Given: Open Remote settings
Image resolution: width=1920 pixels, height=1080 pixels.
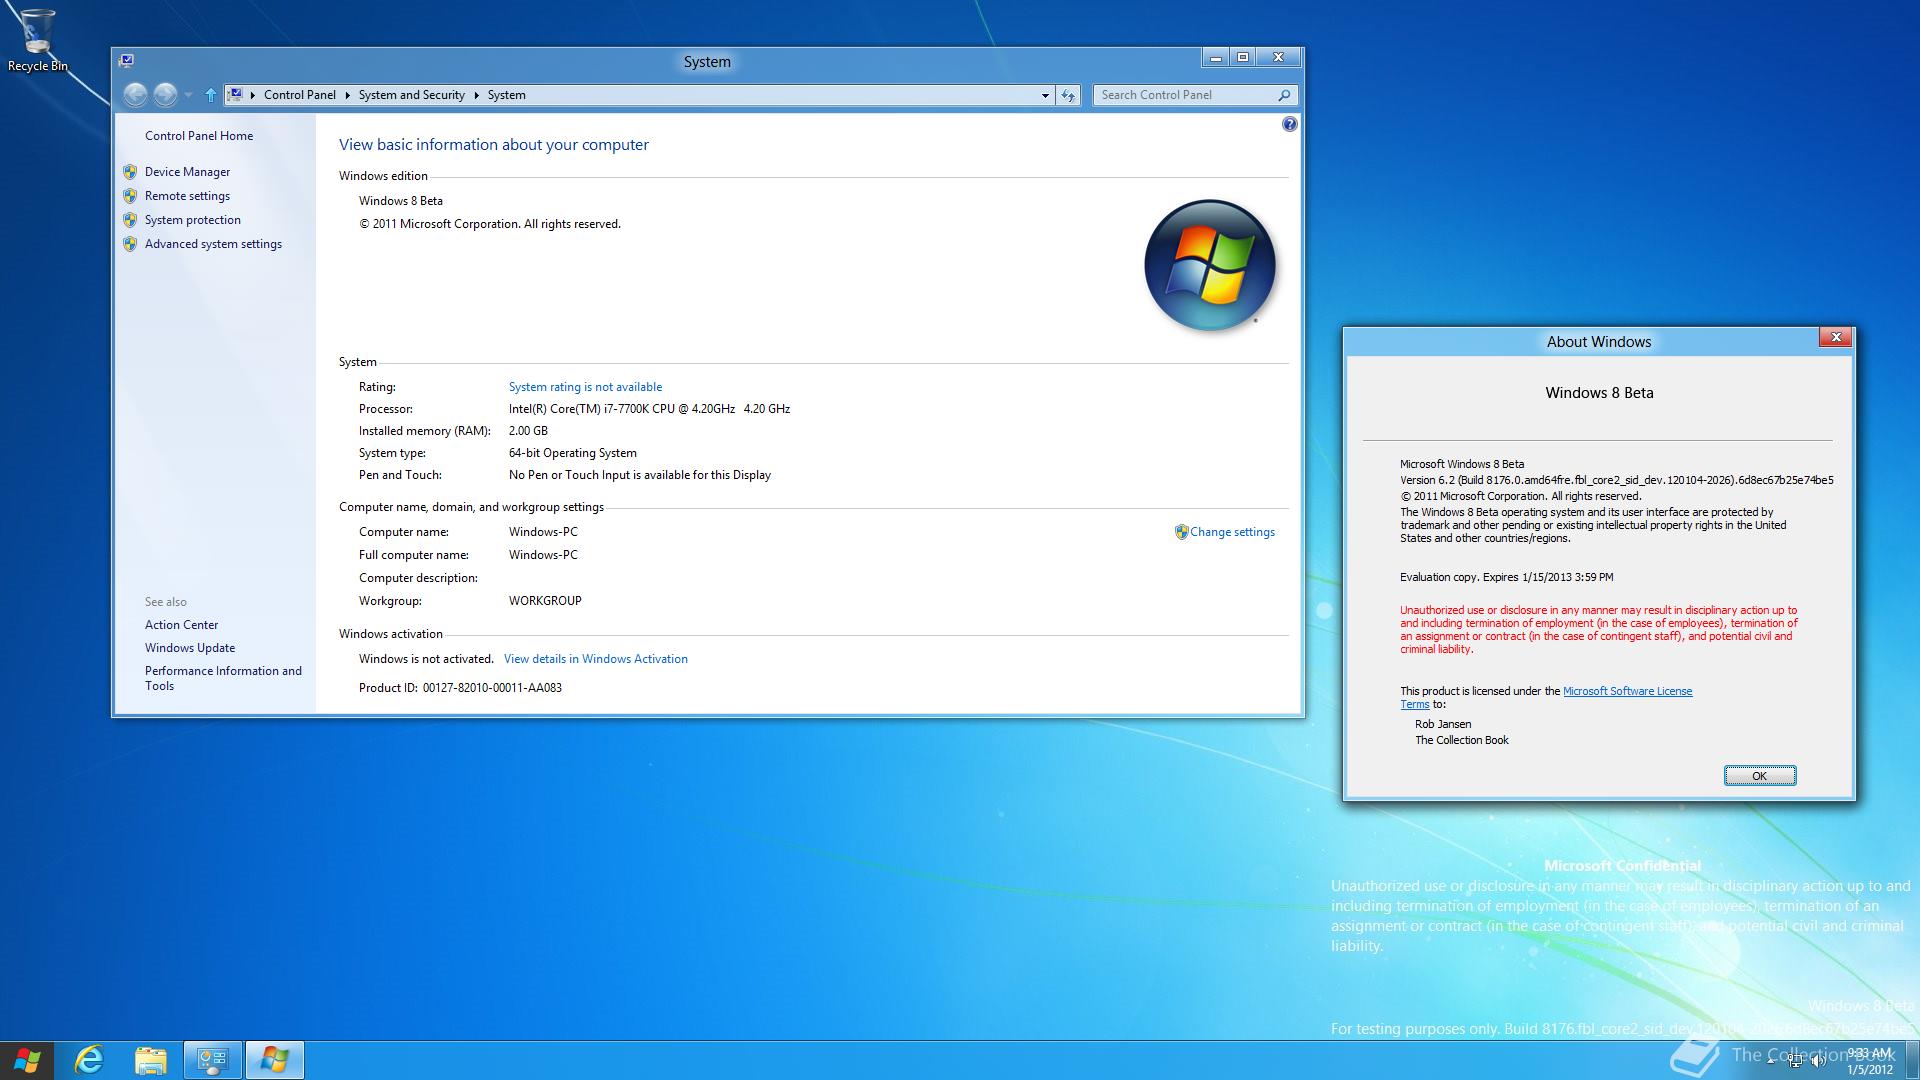Looking at the screenshot, I should click(x=187, y=196).
